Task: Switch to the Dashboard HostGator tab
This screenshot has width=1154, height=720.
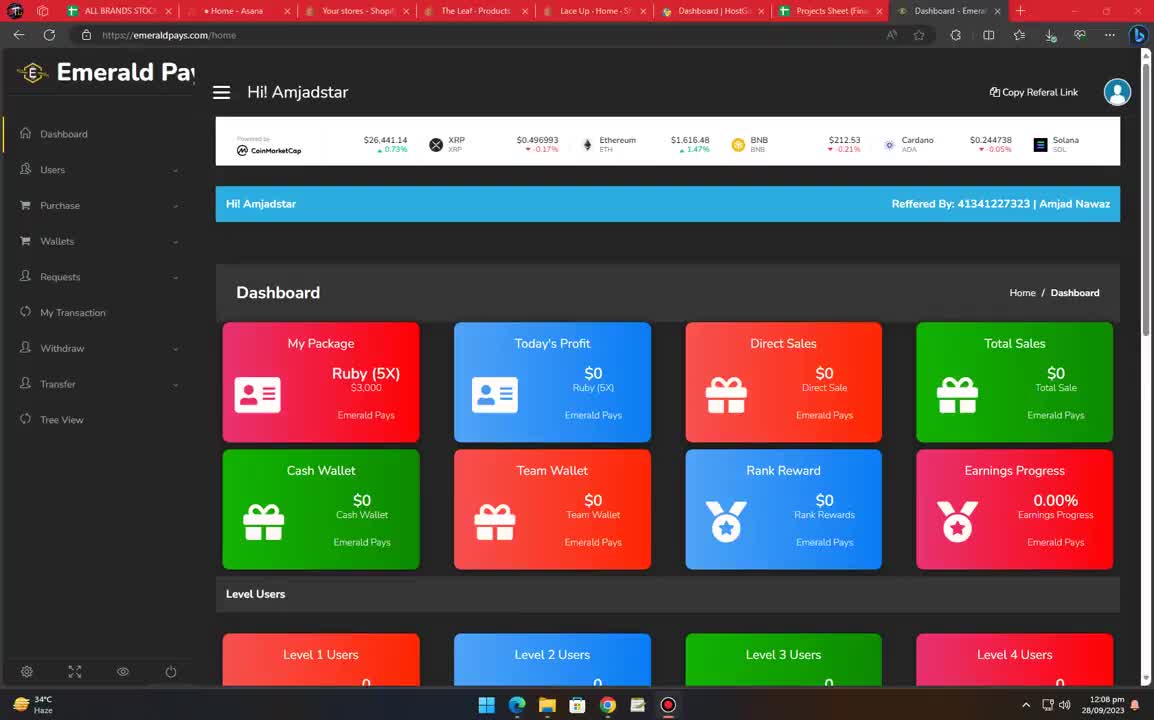Action: pos(713,11)
